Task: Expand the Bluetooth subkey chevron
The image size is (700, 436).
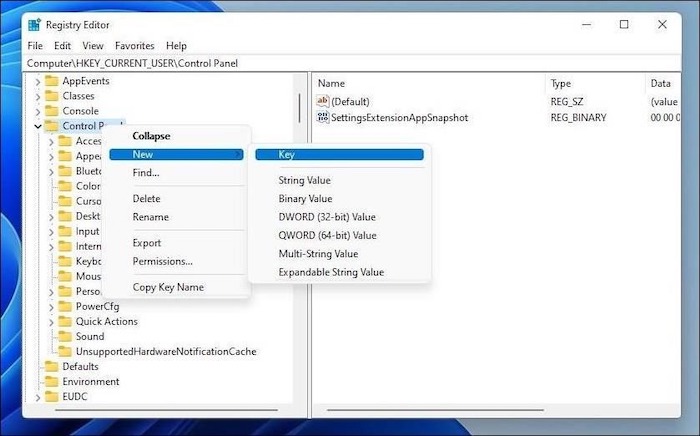Action: click(51, 172)
